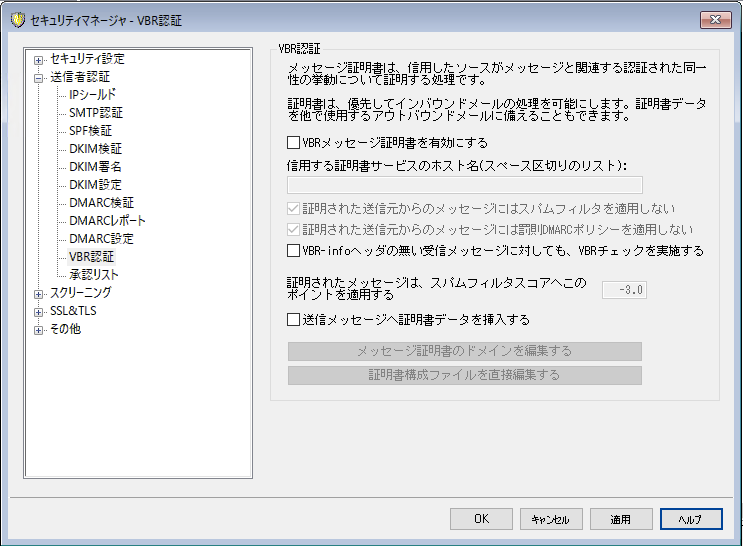Toggle スパムフィルタを適用しない checkbox

tap(293, 209)
